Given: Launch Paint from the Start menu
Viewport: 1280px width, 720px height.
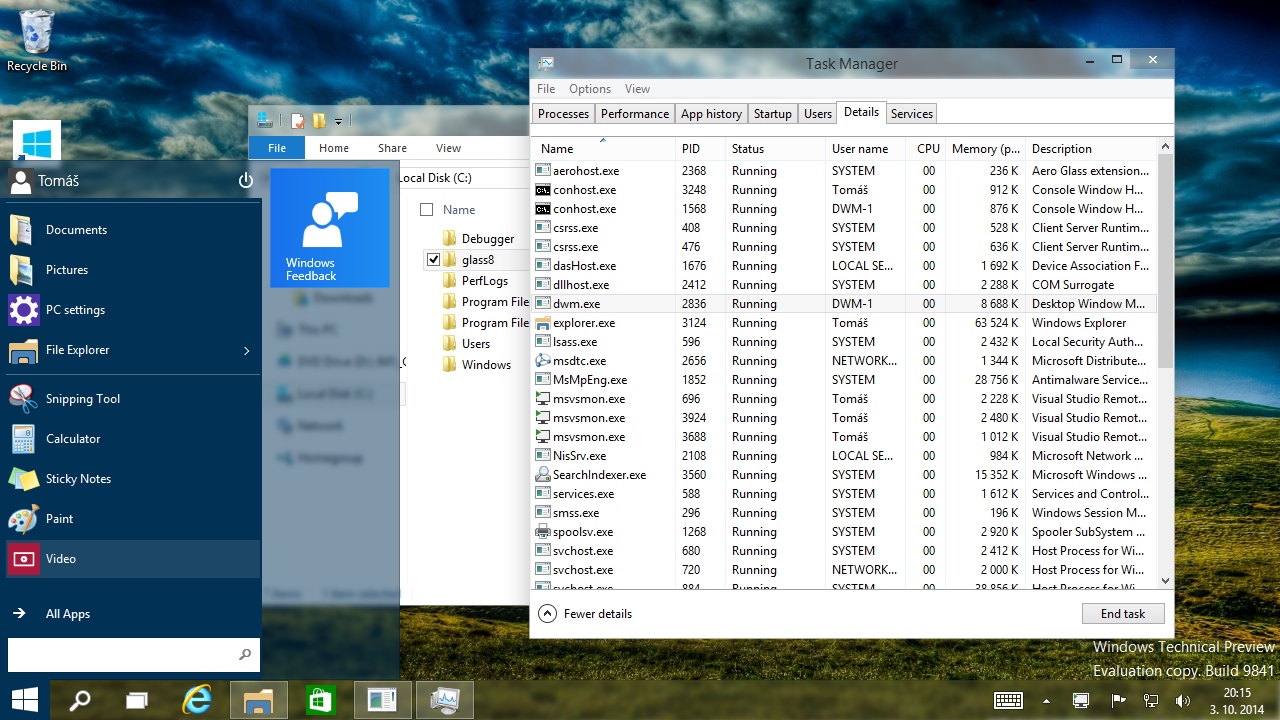Looking at the screenshot, I should click(x=60, y=518).
